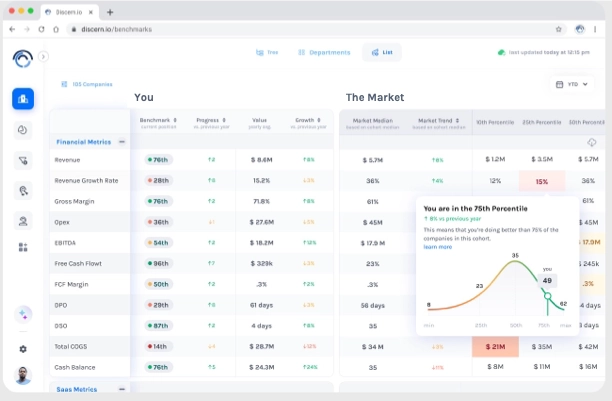Open the settings gear in sidebar
612x401 pixels.
[22, 348]
